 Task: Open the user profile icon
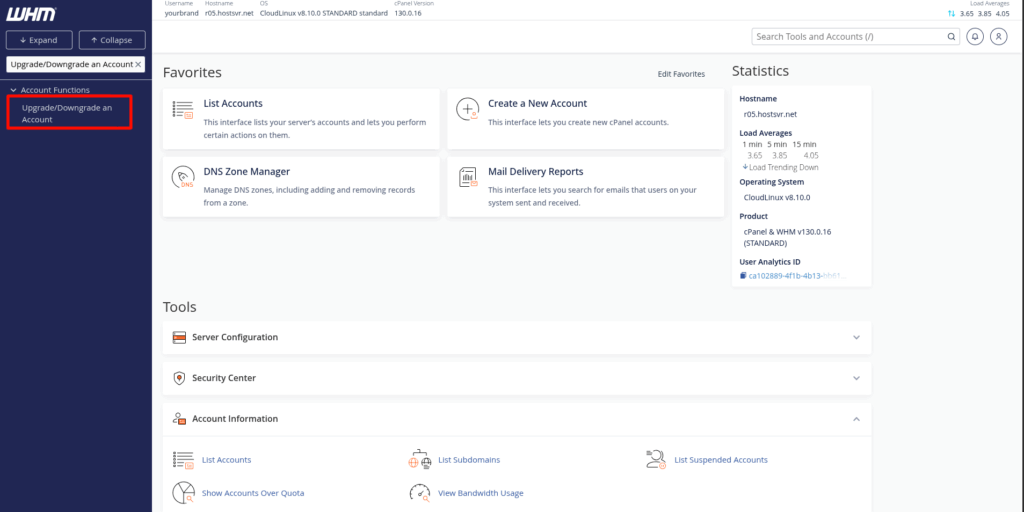tap(998, 36)
